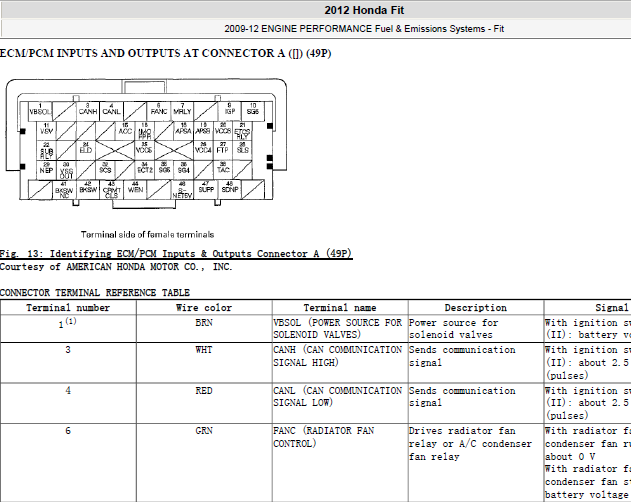Viewport: 631px width, 502px height.
Task: Click the "Terminal side of female terminals" caption
Action: tap(147, 234)
